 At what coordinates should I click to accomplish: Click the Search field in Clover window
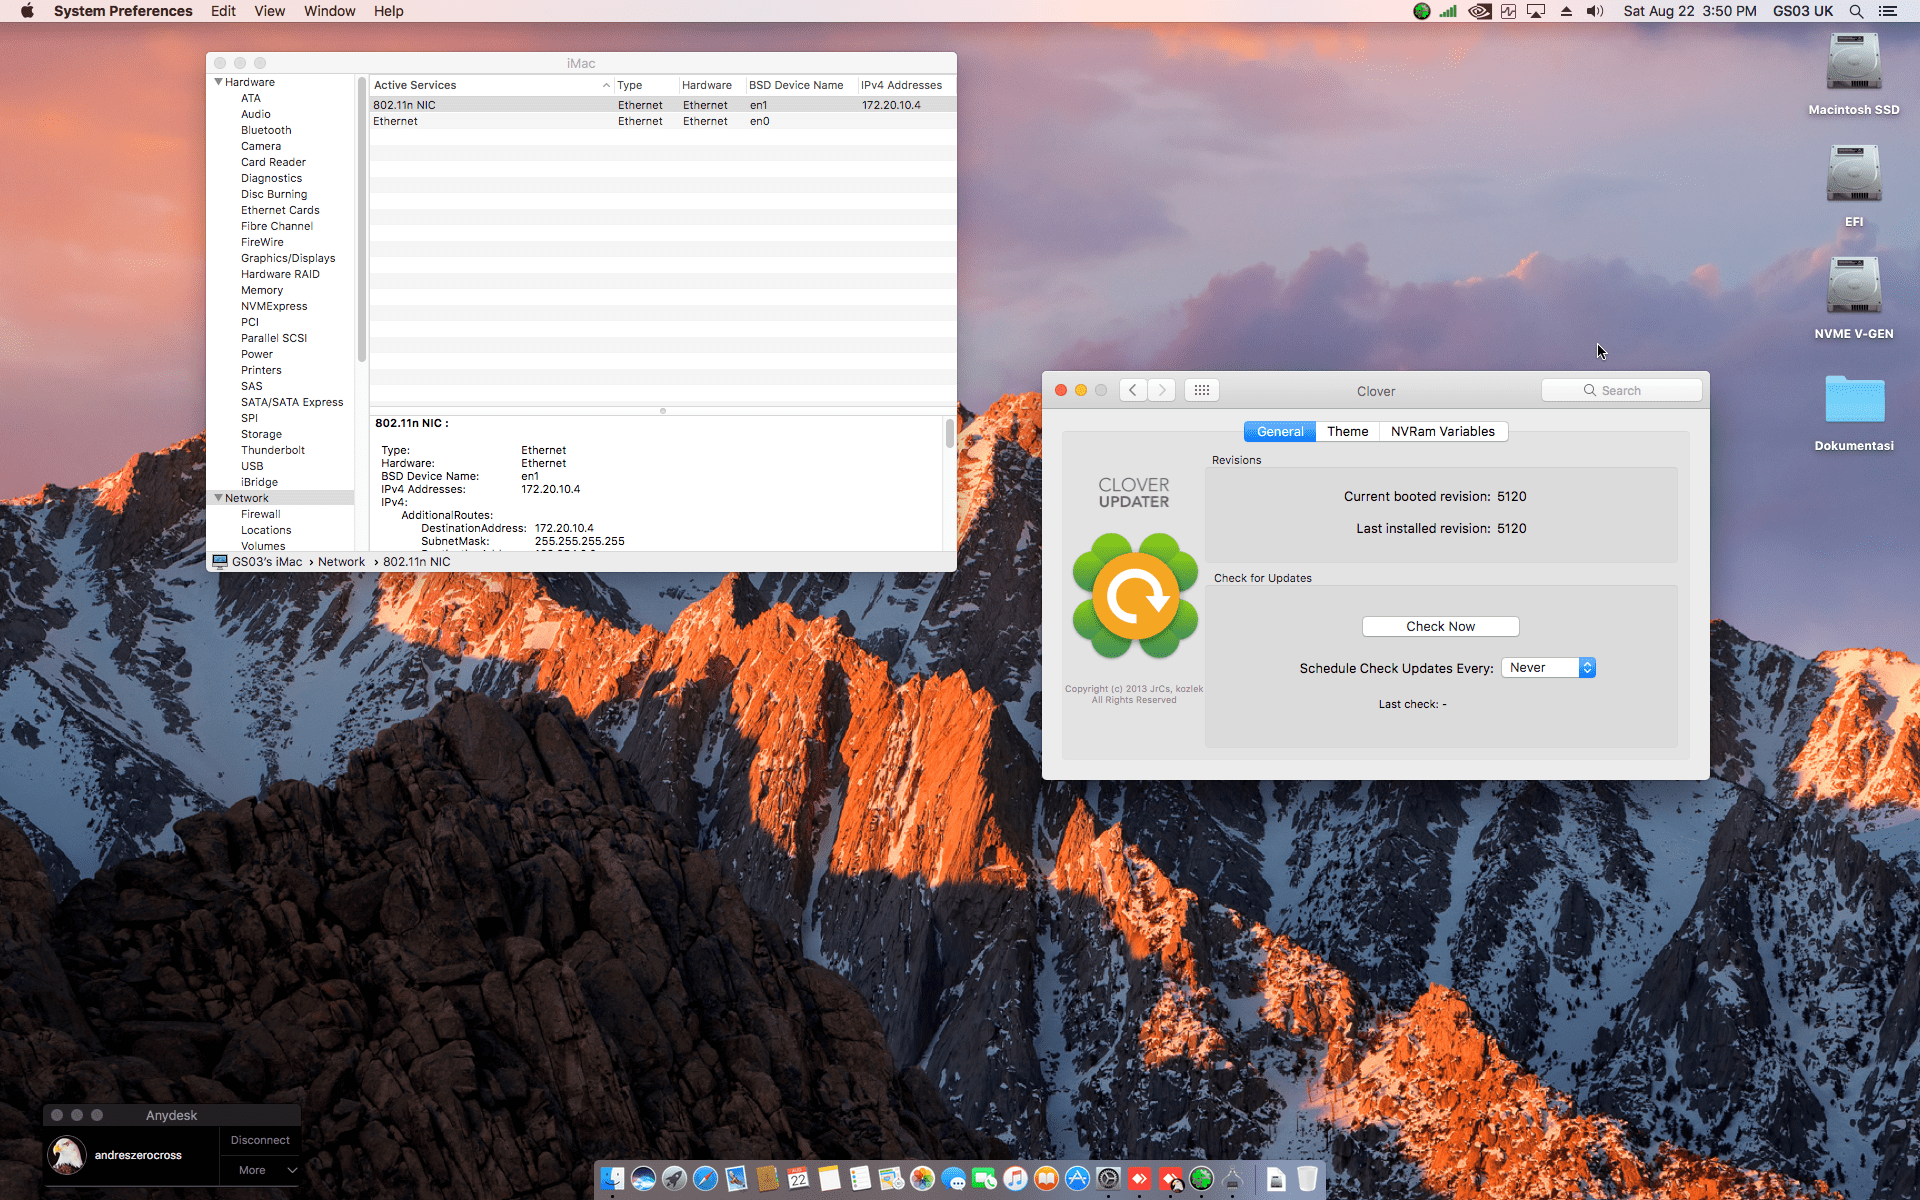coord(1622,391)
